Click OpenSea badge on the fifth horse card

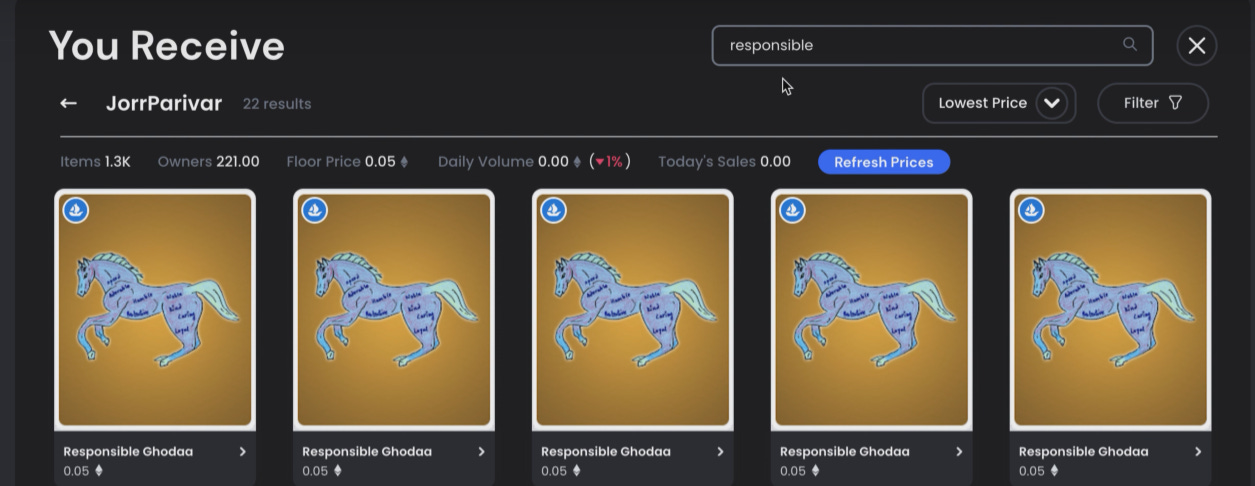pyautogui.click(x=1032, y=210)
